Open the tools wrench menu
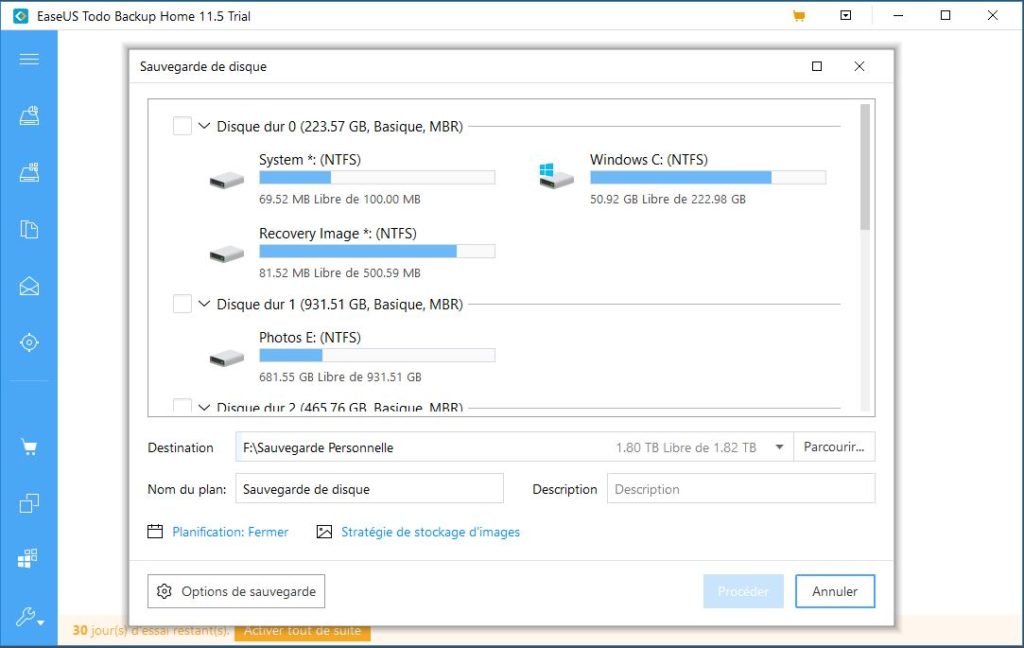 (29, 616)
